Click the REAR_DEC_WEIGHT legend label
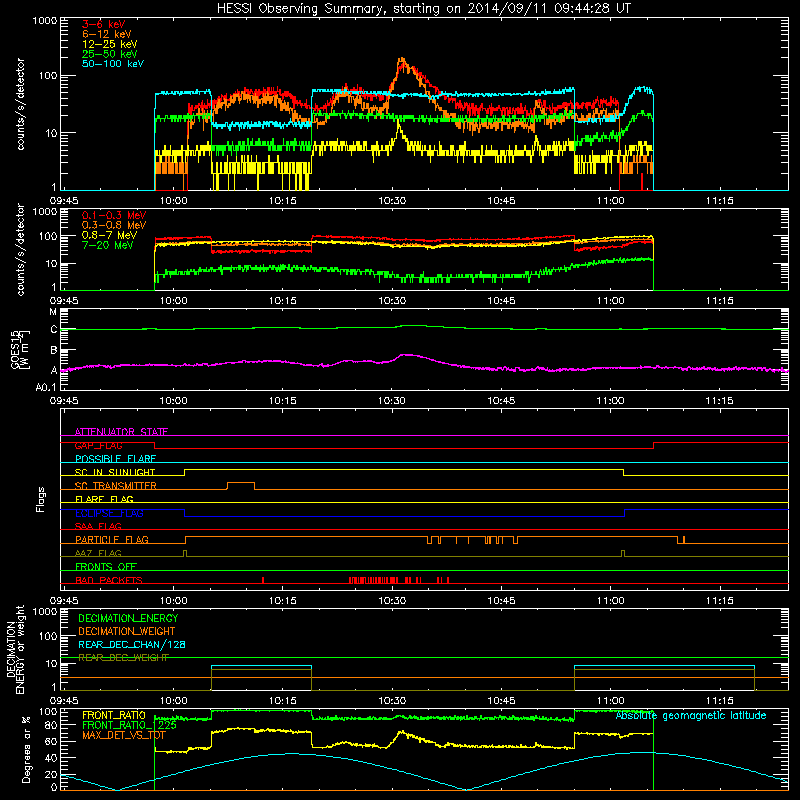 123,658
